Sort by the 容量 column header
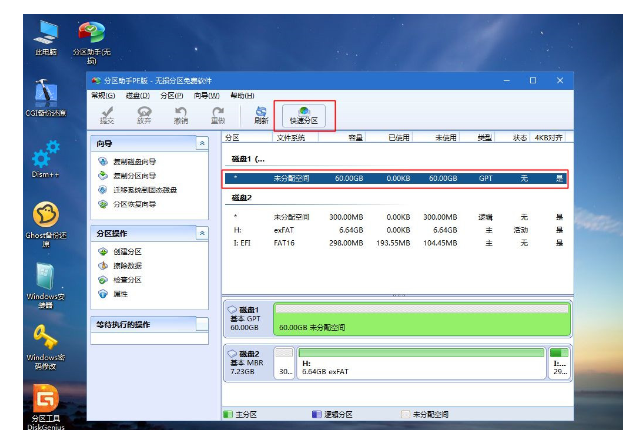 click(342, 138)
